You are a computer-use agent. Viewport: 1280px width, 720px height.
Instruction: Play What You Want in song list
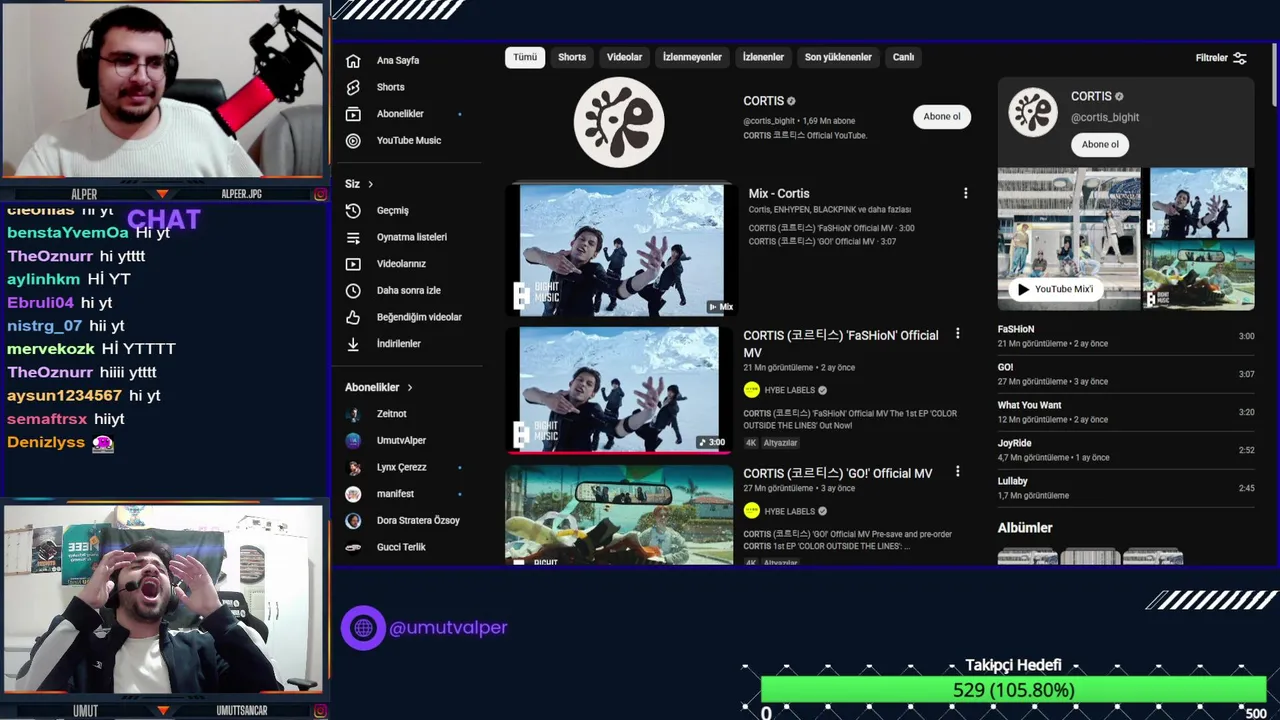tap(1125, 412)
